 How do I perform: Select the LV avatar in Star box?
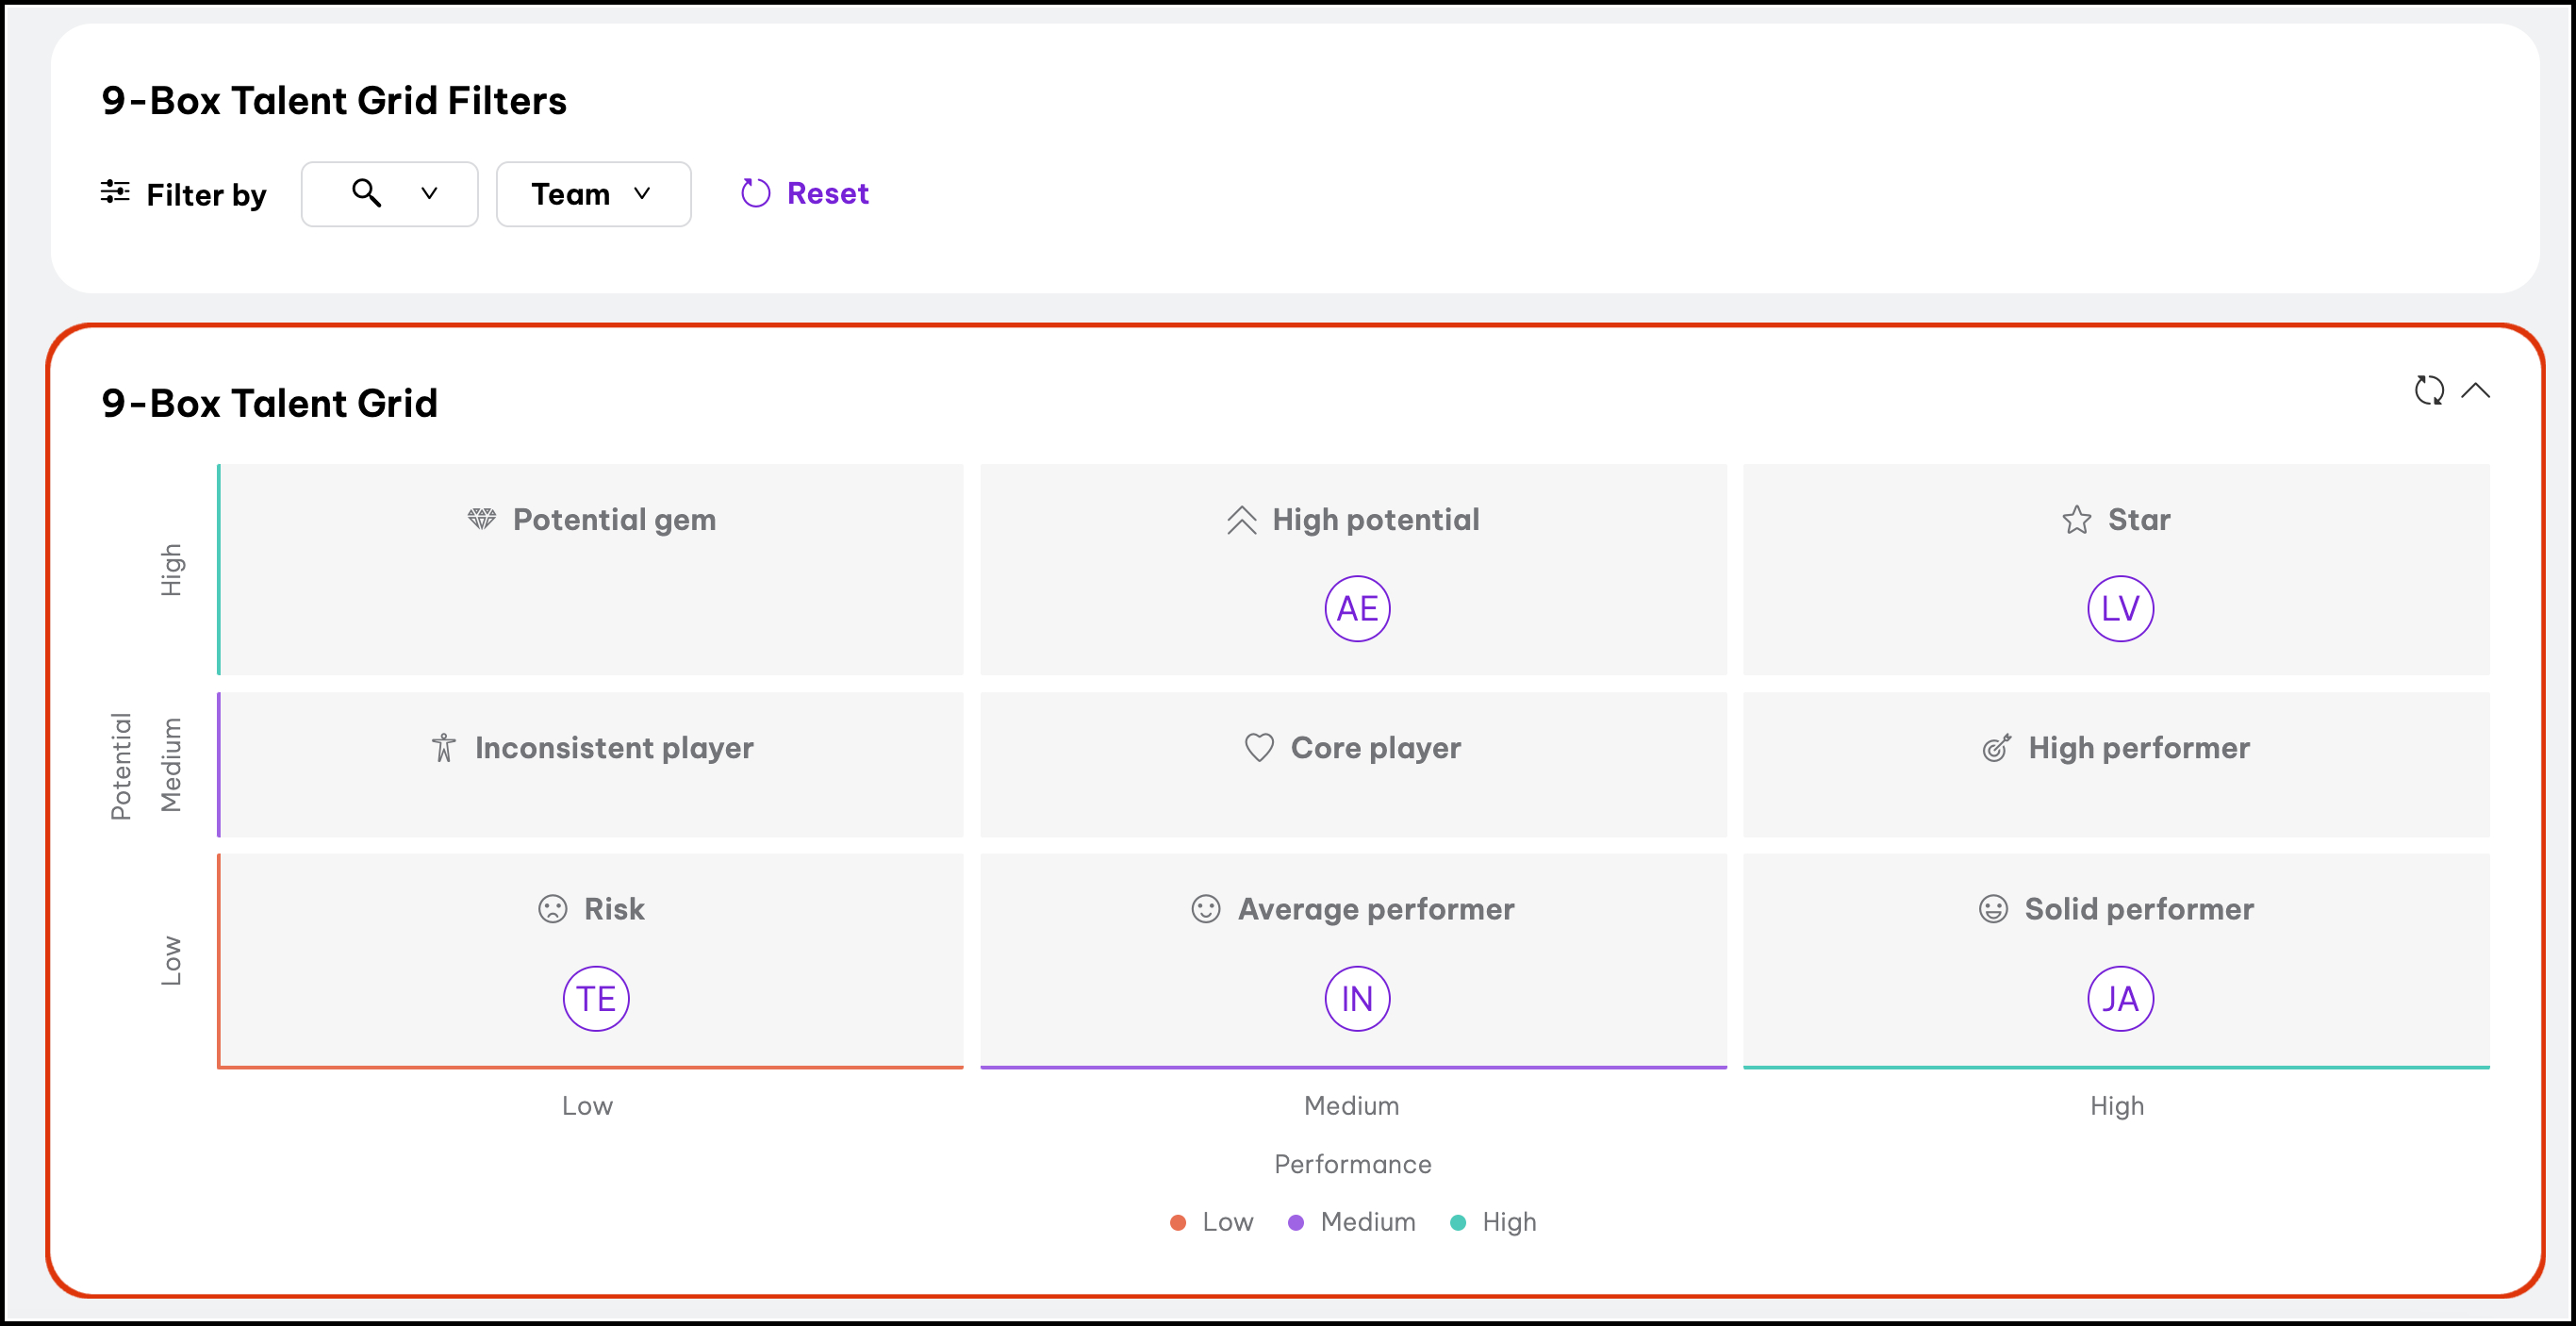tap(2119, 609)
